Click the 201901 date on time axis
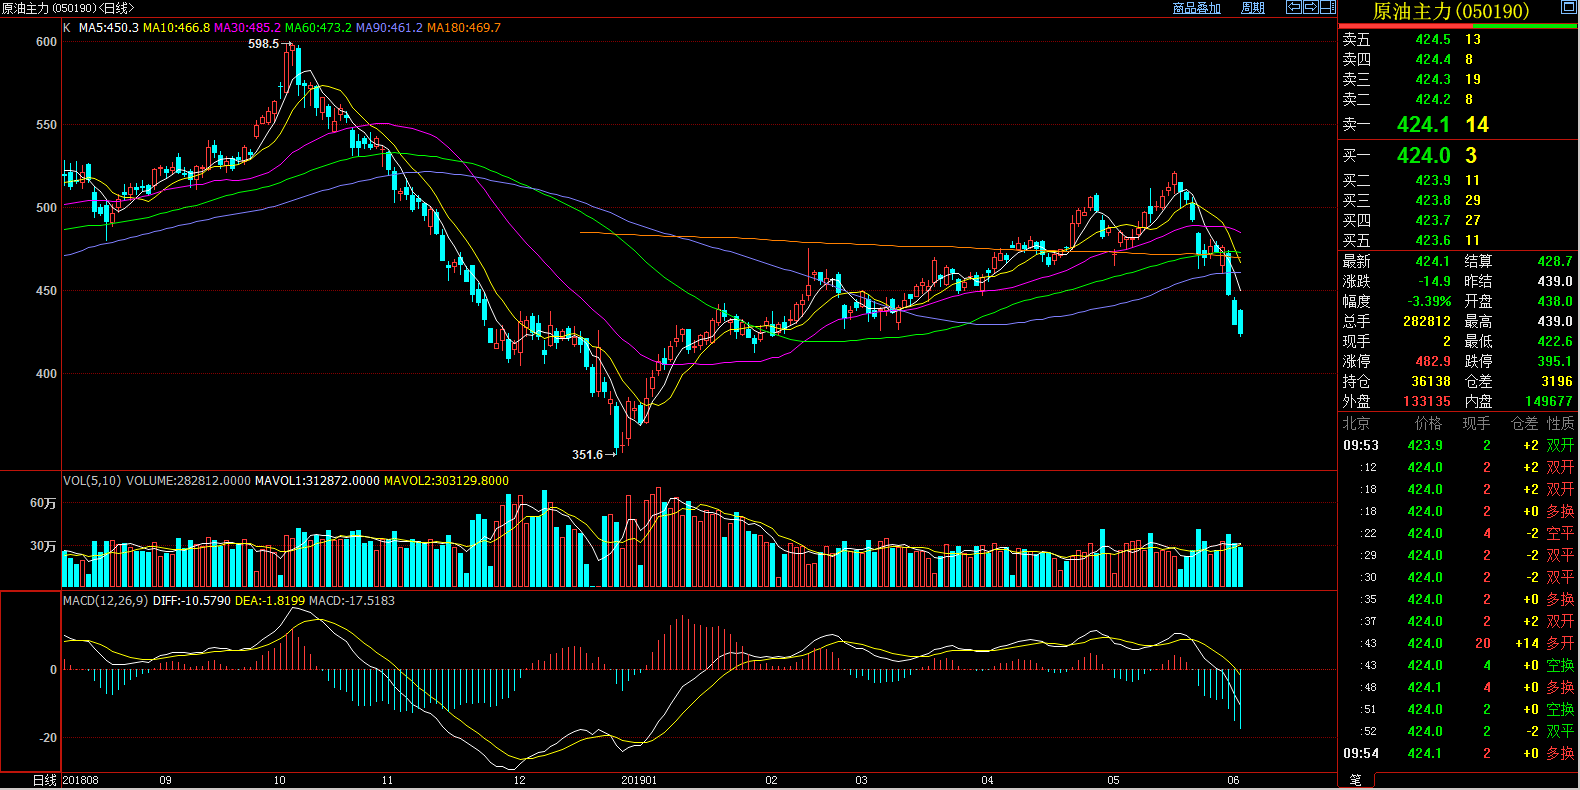The width and height of the screenshot is (1580, 790). [639, 780]
